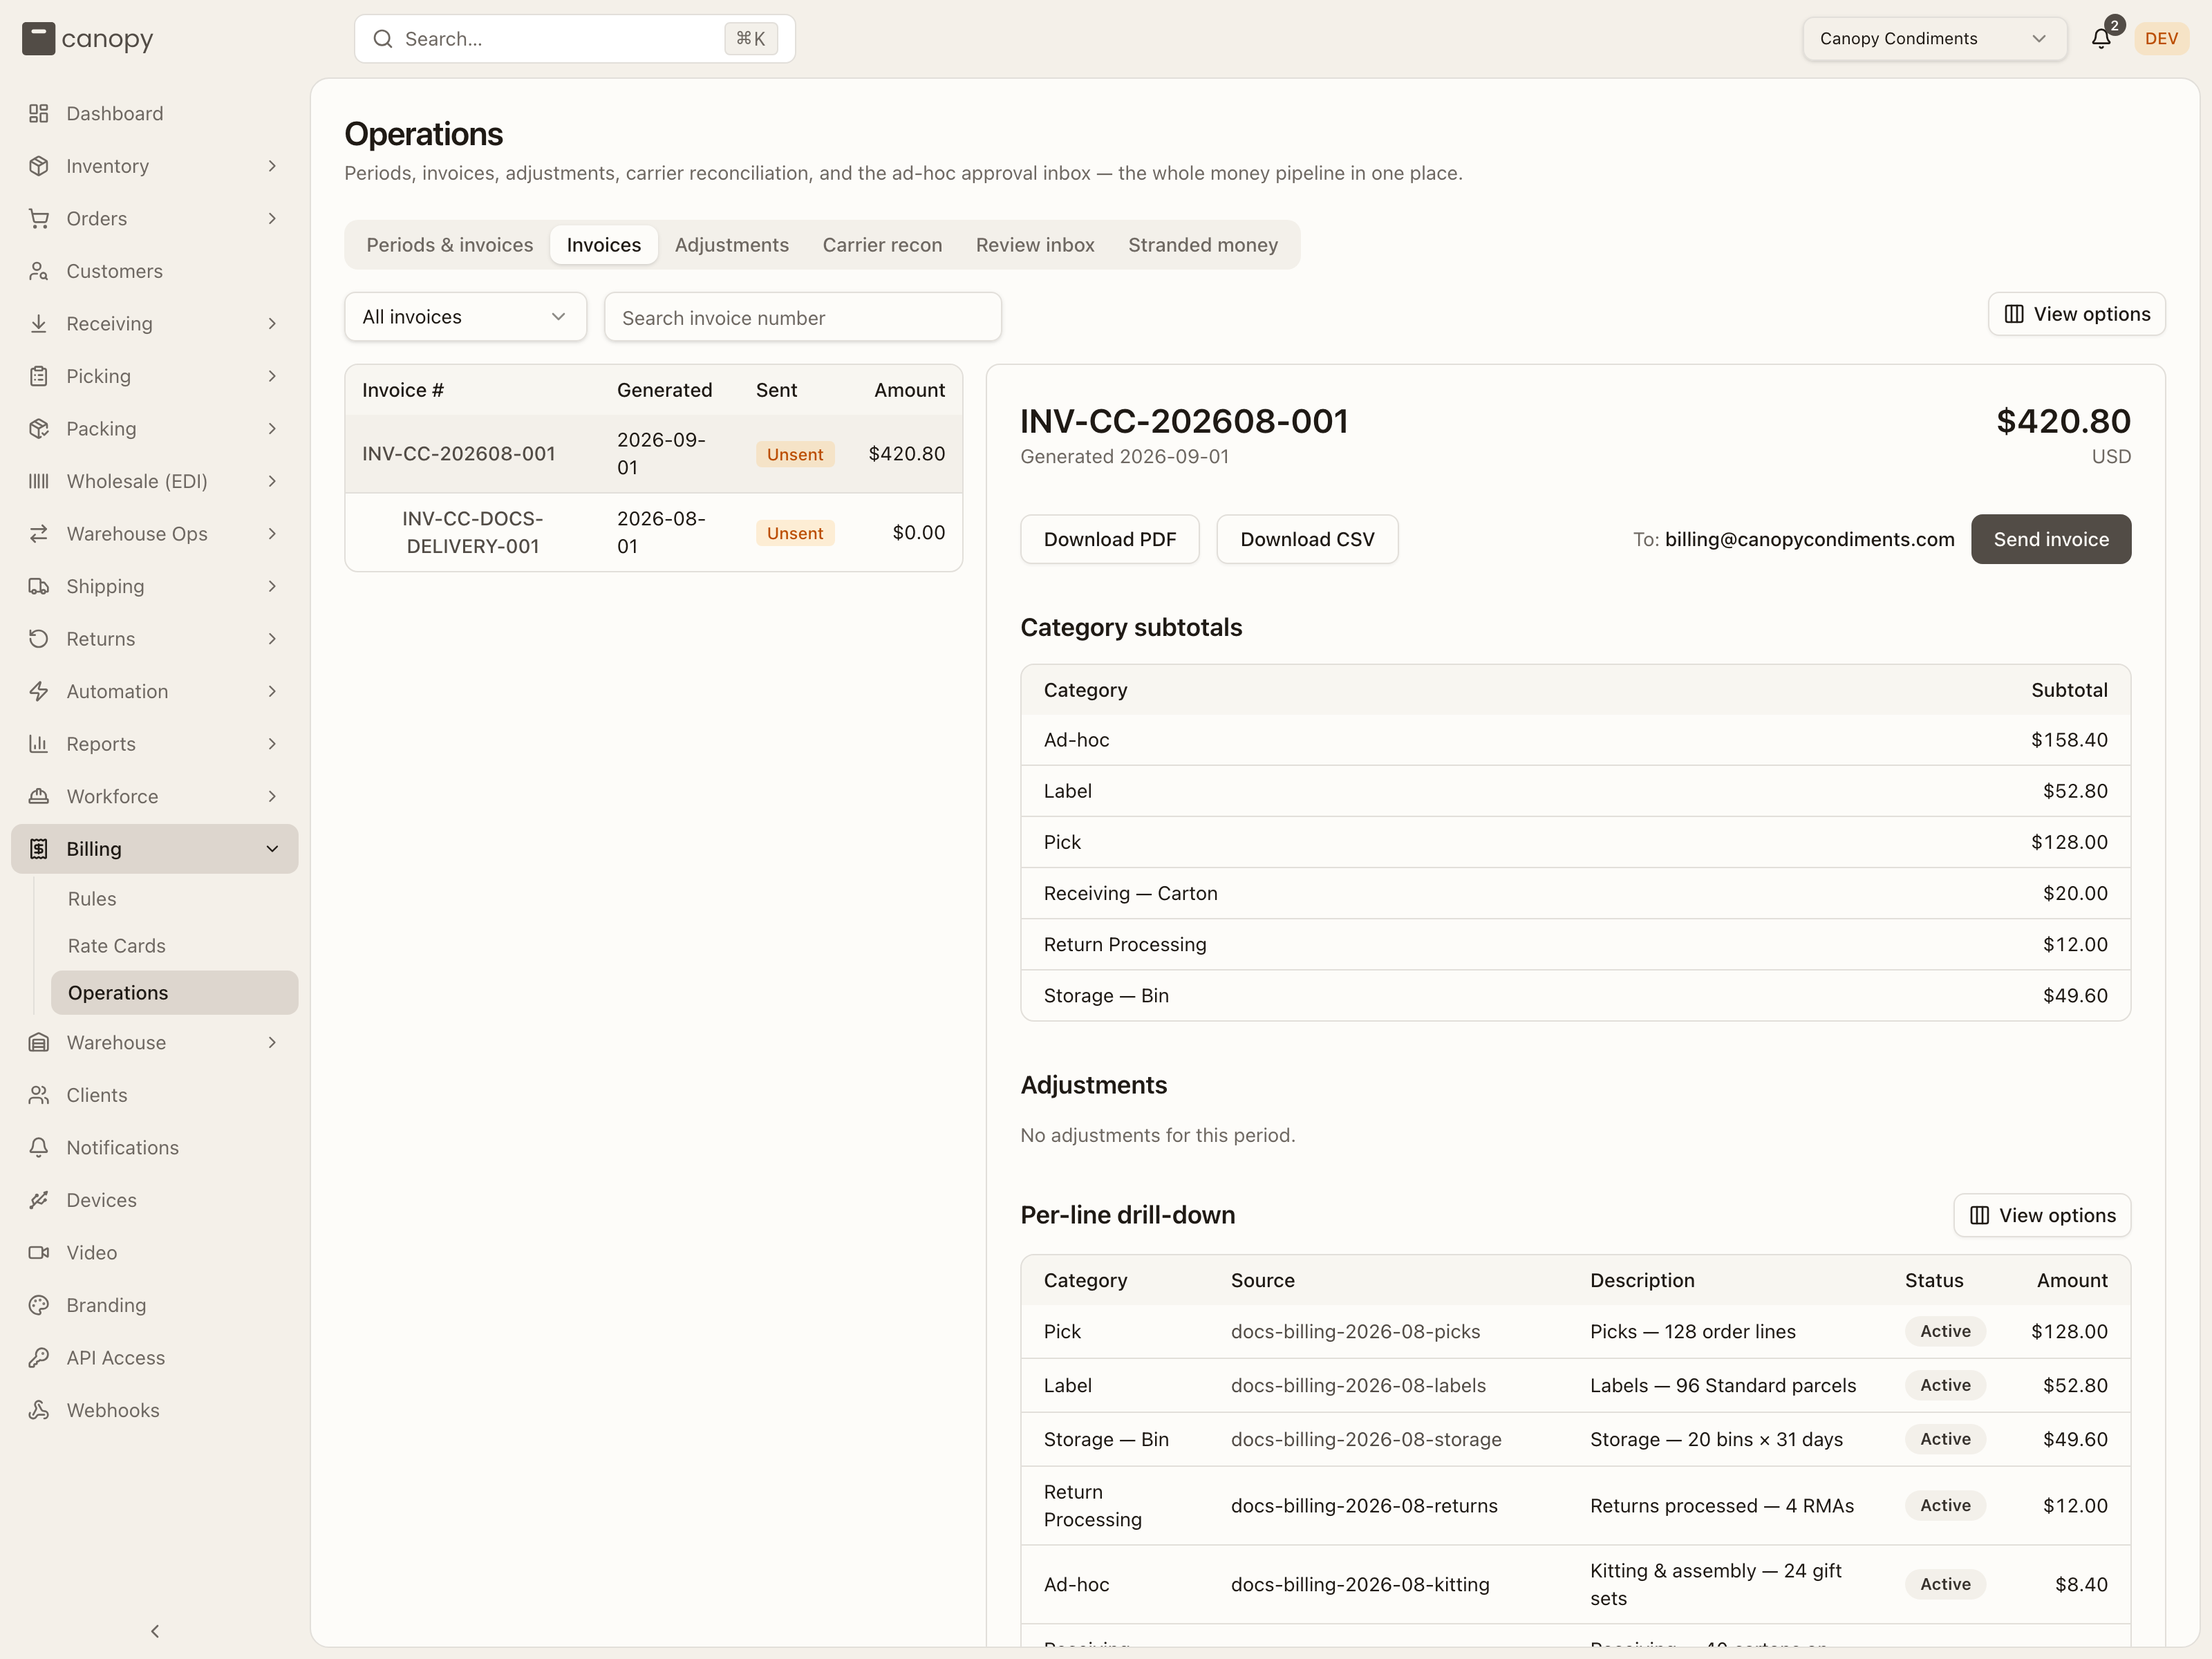
Task: Open View options above the invoice panel
Action: click(x=2077, y=314)
